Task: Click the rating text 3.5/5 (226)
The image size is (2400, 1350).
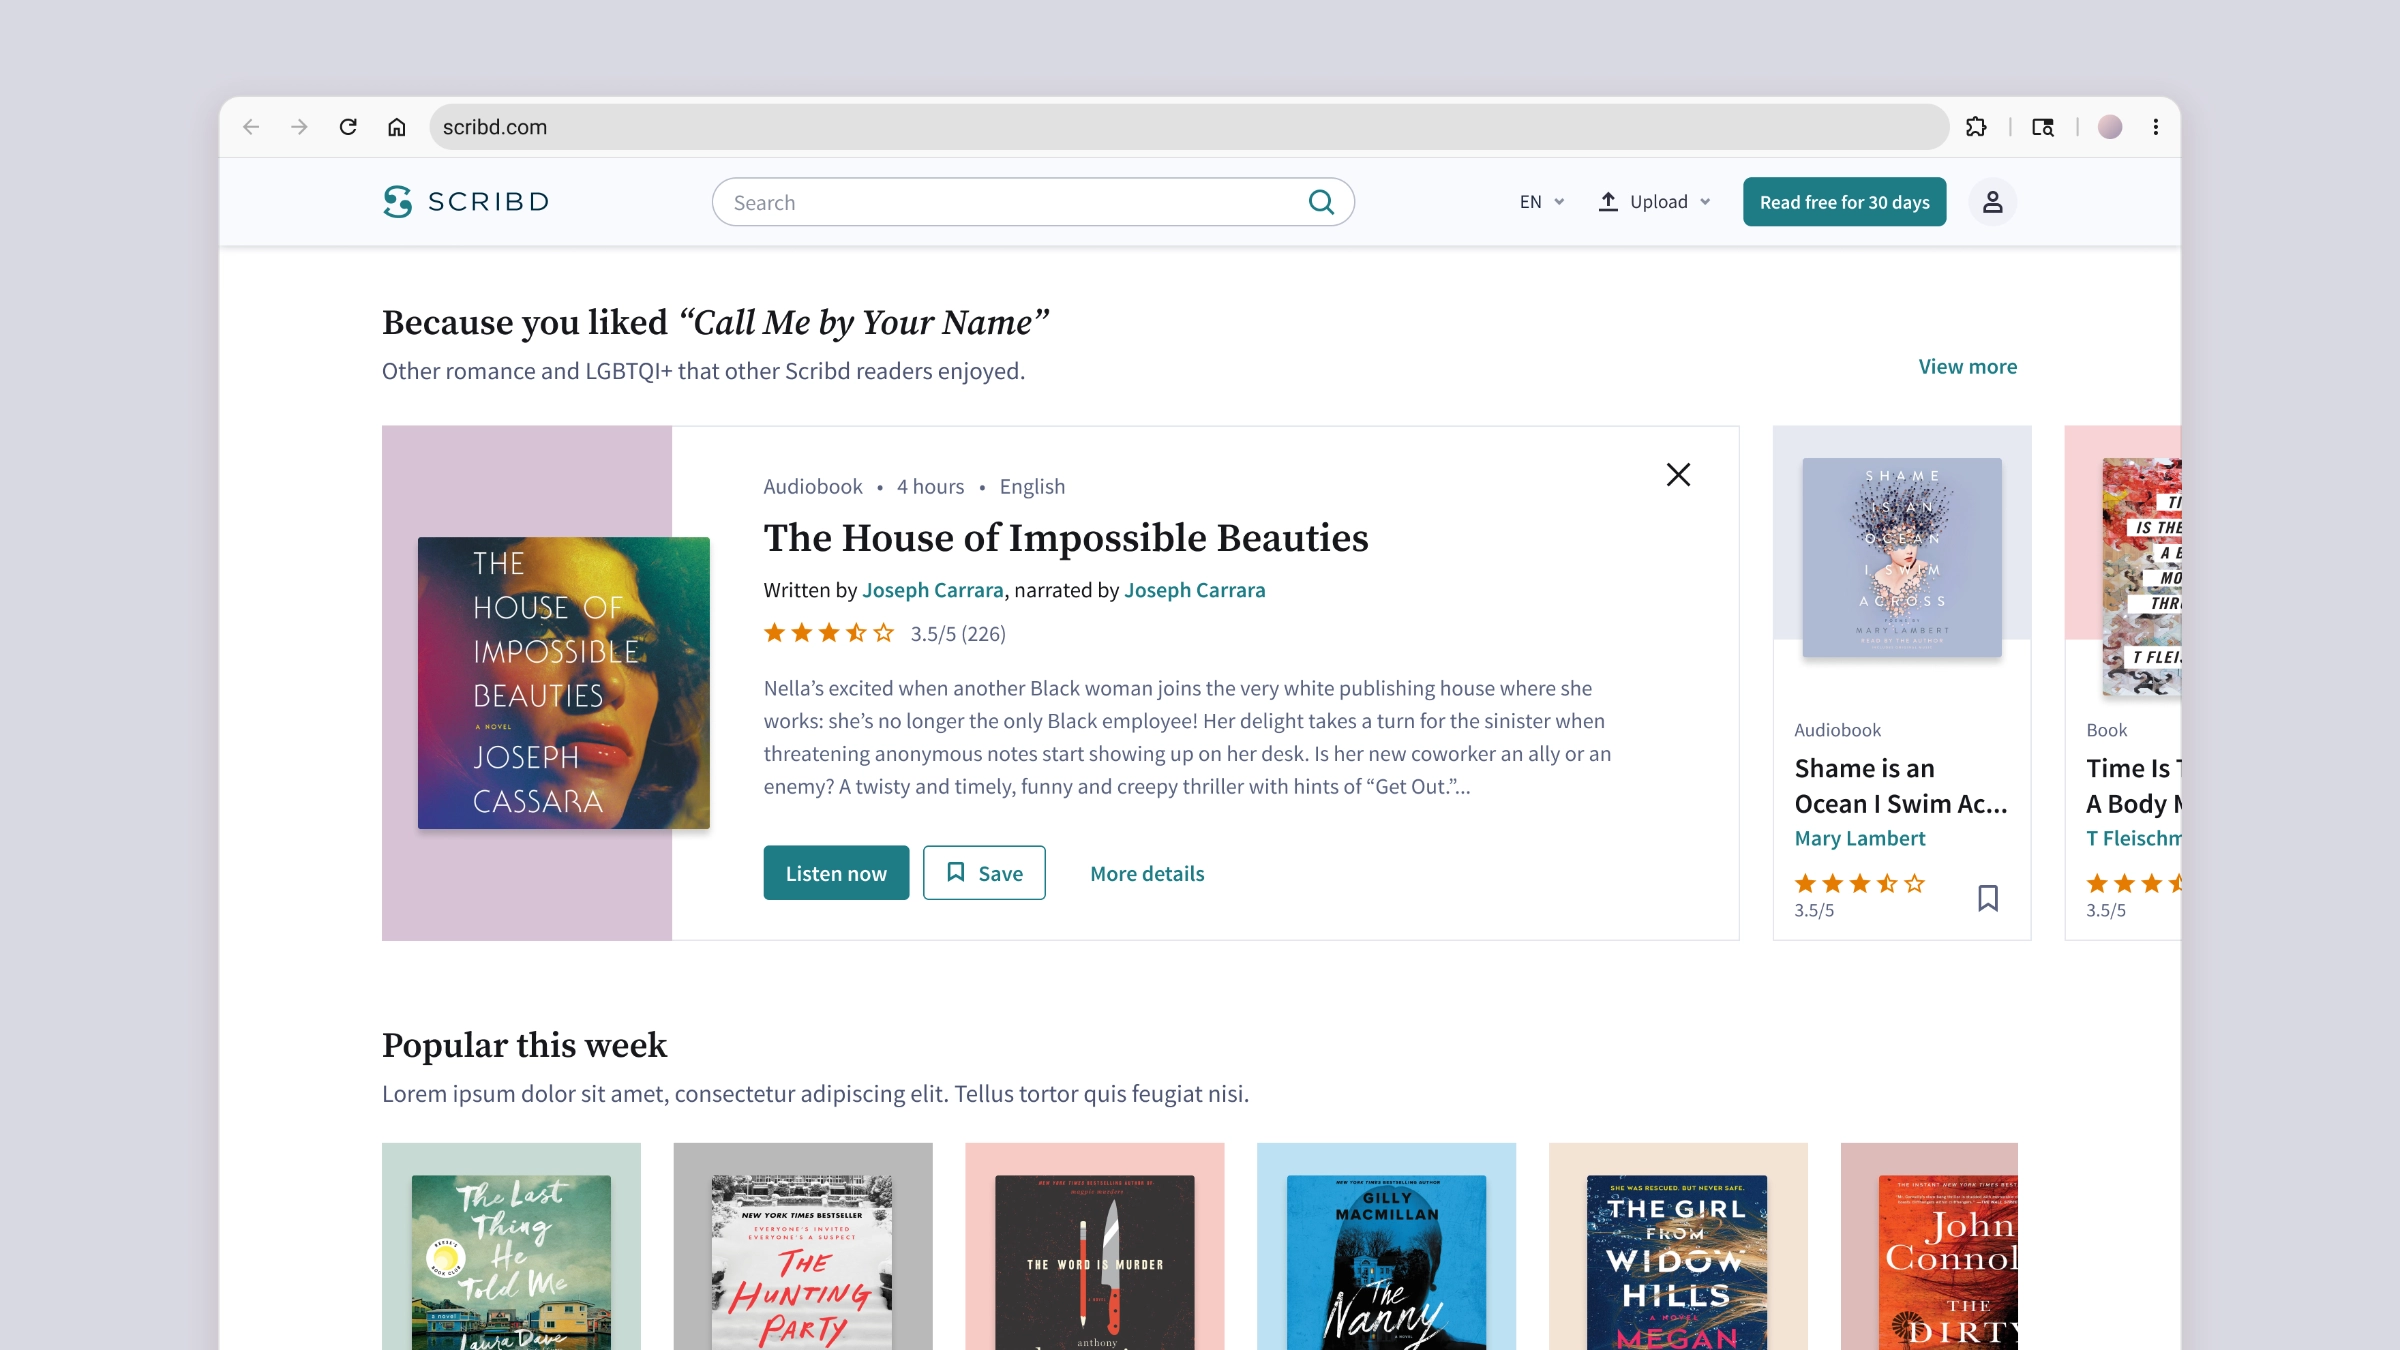Action: [x=958, y=634]
